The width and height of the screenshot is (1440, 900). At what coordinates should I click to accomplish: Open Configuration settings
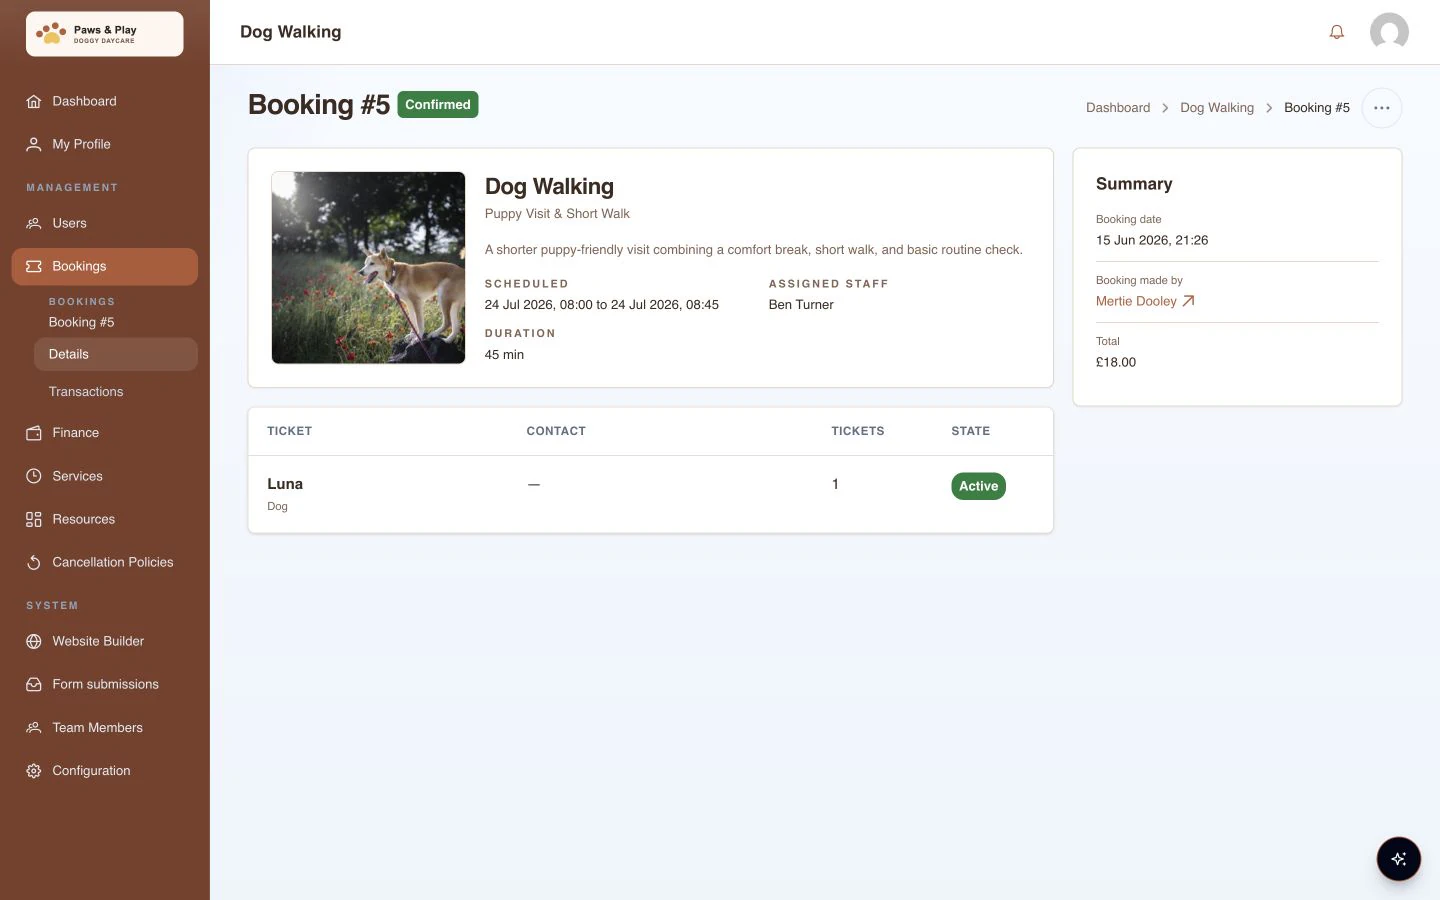[x=104, y=771]
